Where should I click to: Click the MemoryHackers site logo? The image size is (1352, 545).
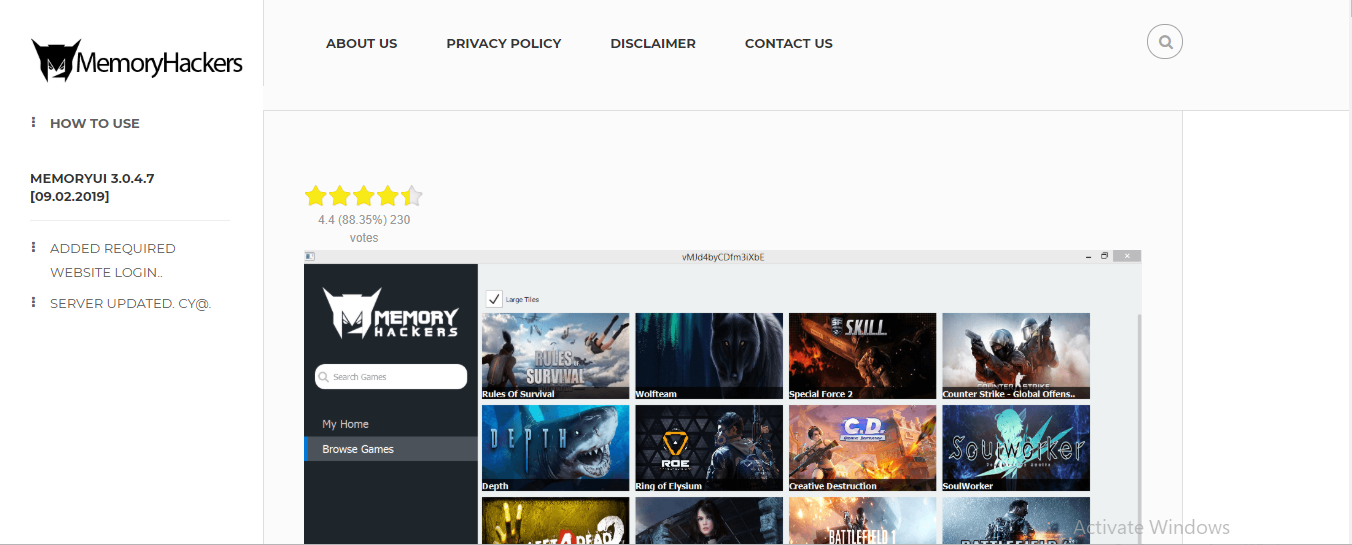(137, 61)
